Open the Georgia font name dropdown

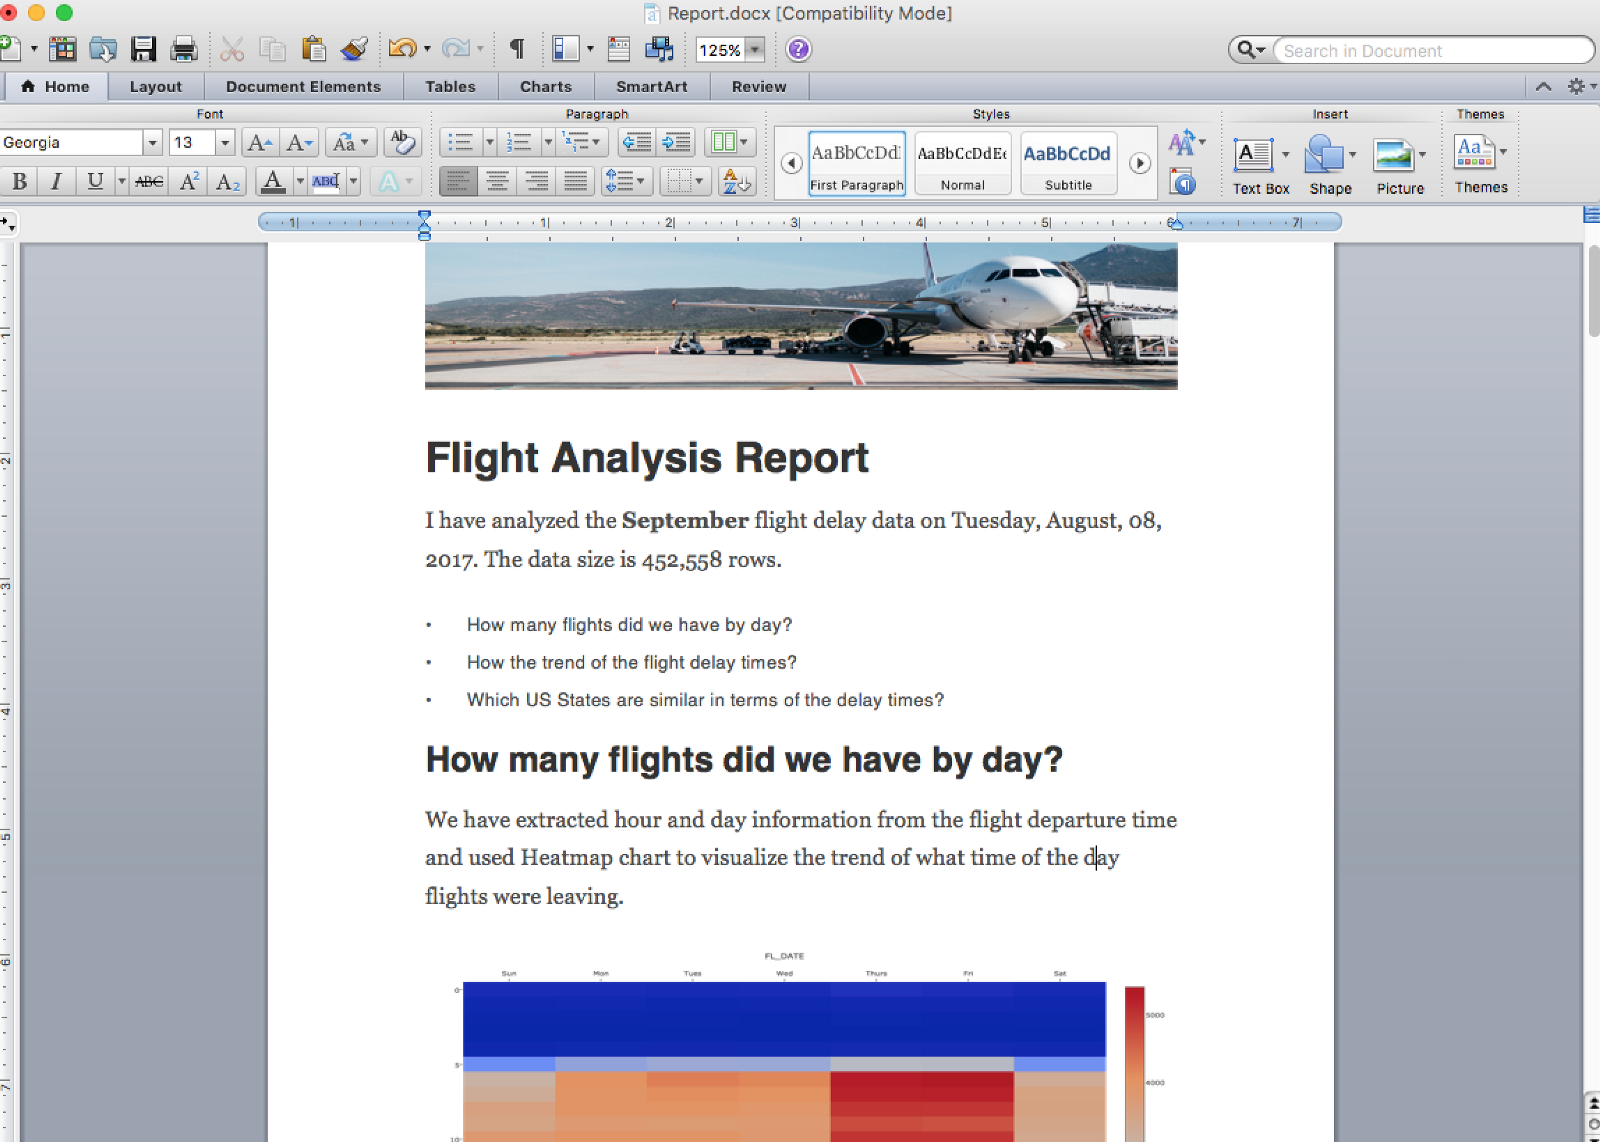[x=152, y=143]
